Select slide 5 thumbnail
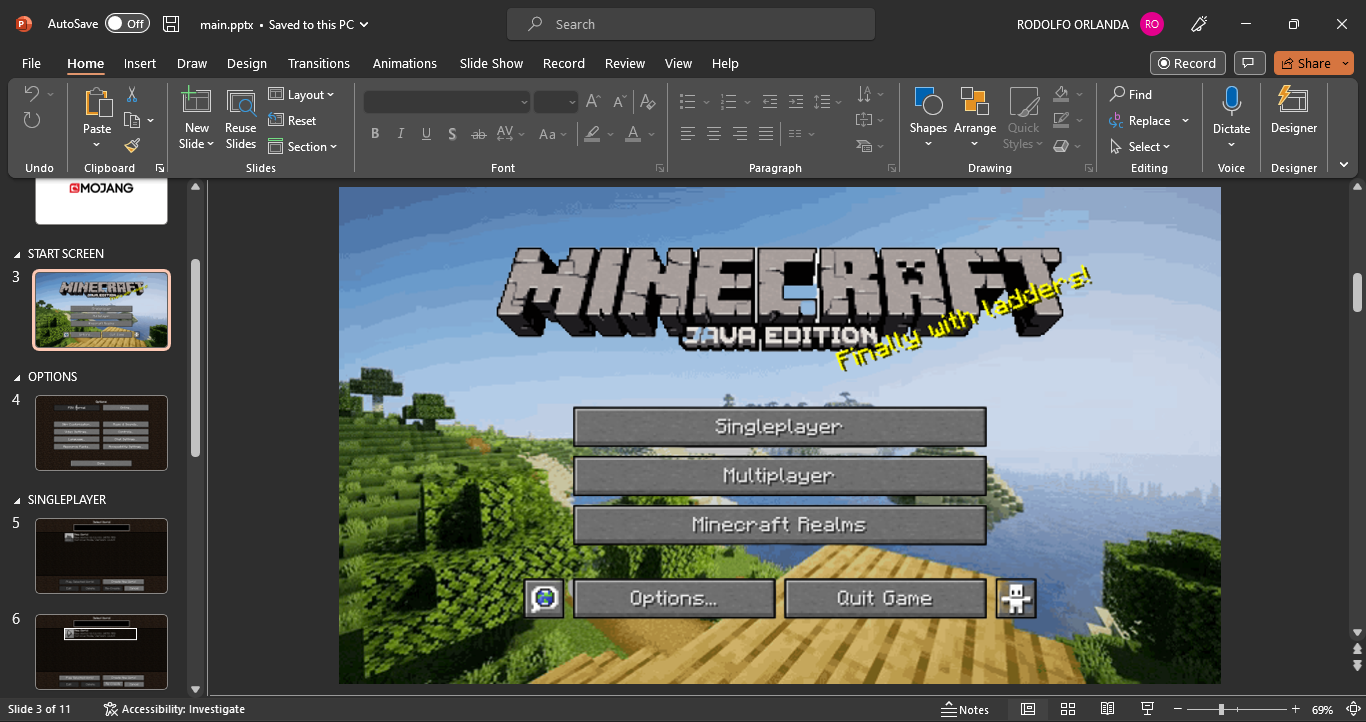This screenshot has height=722, width=1366. click(102, 556)
